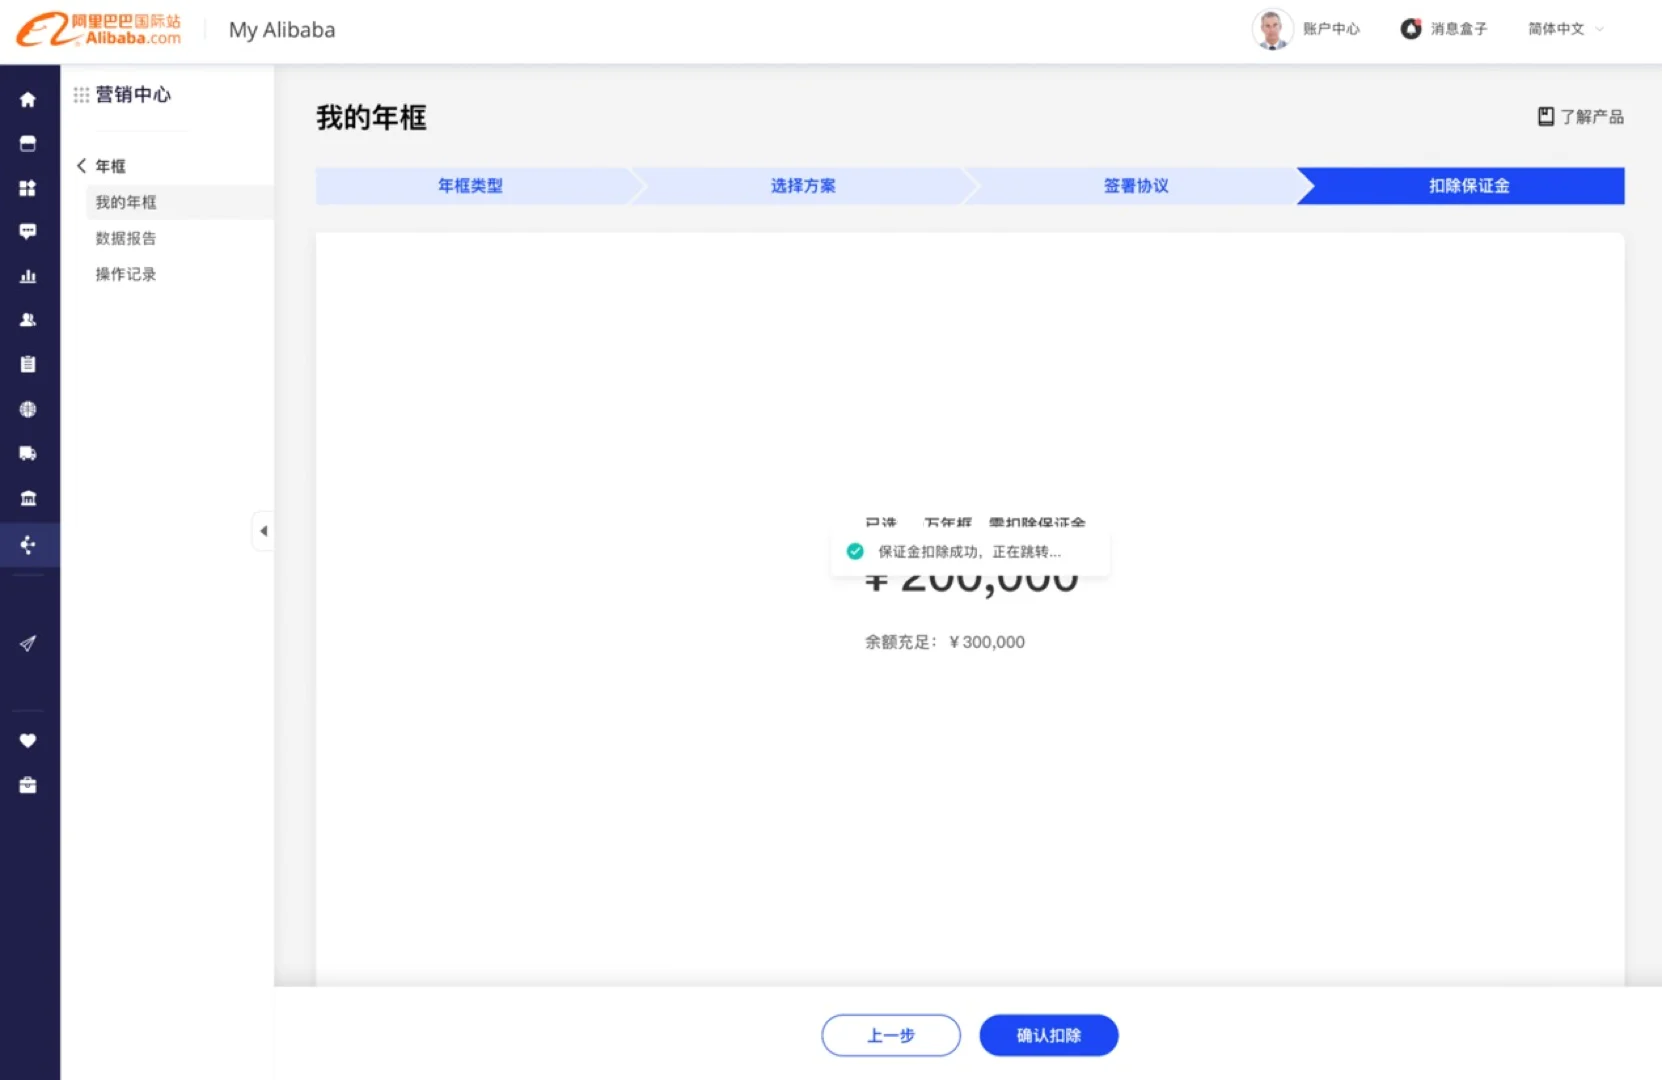Click the paper plane icon in sidebar
Viewport: 1662px width, 1080px height.
point(28,643)
